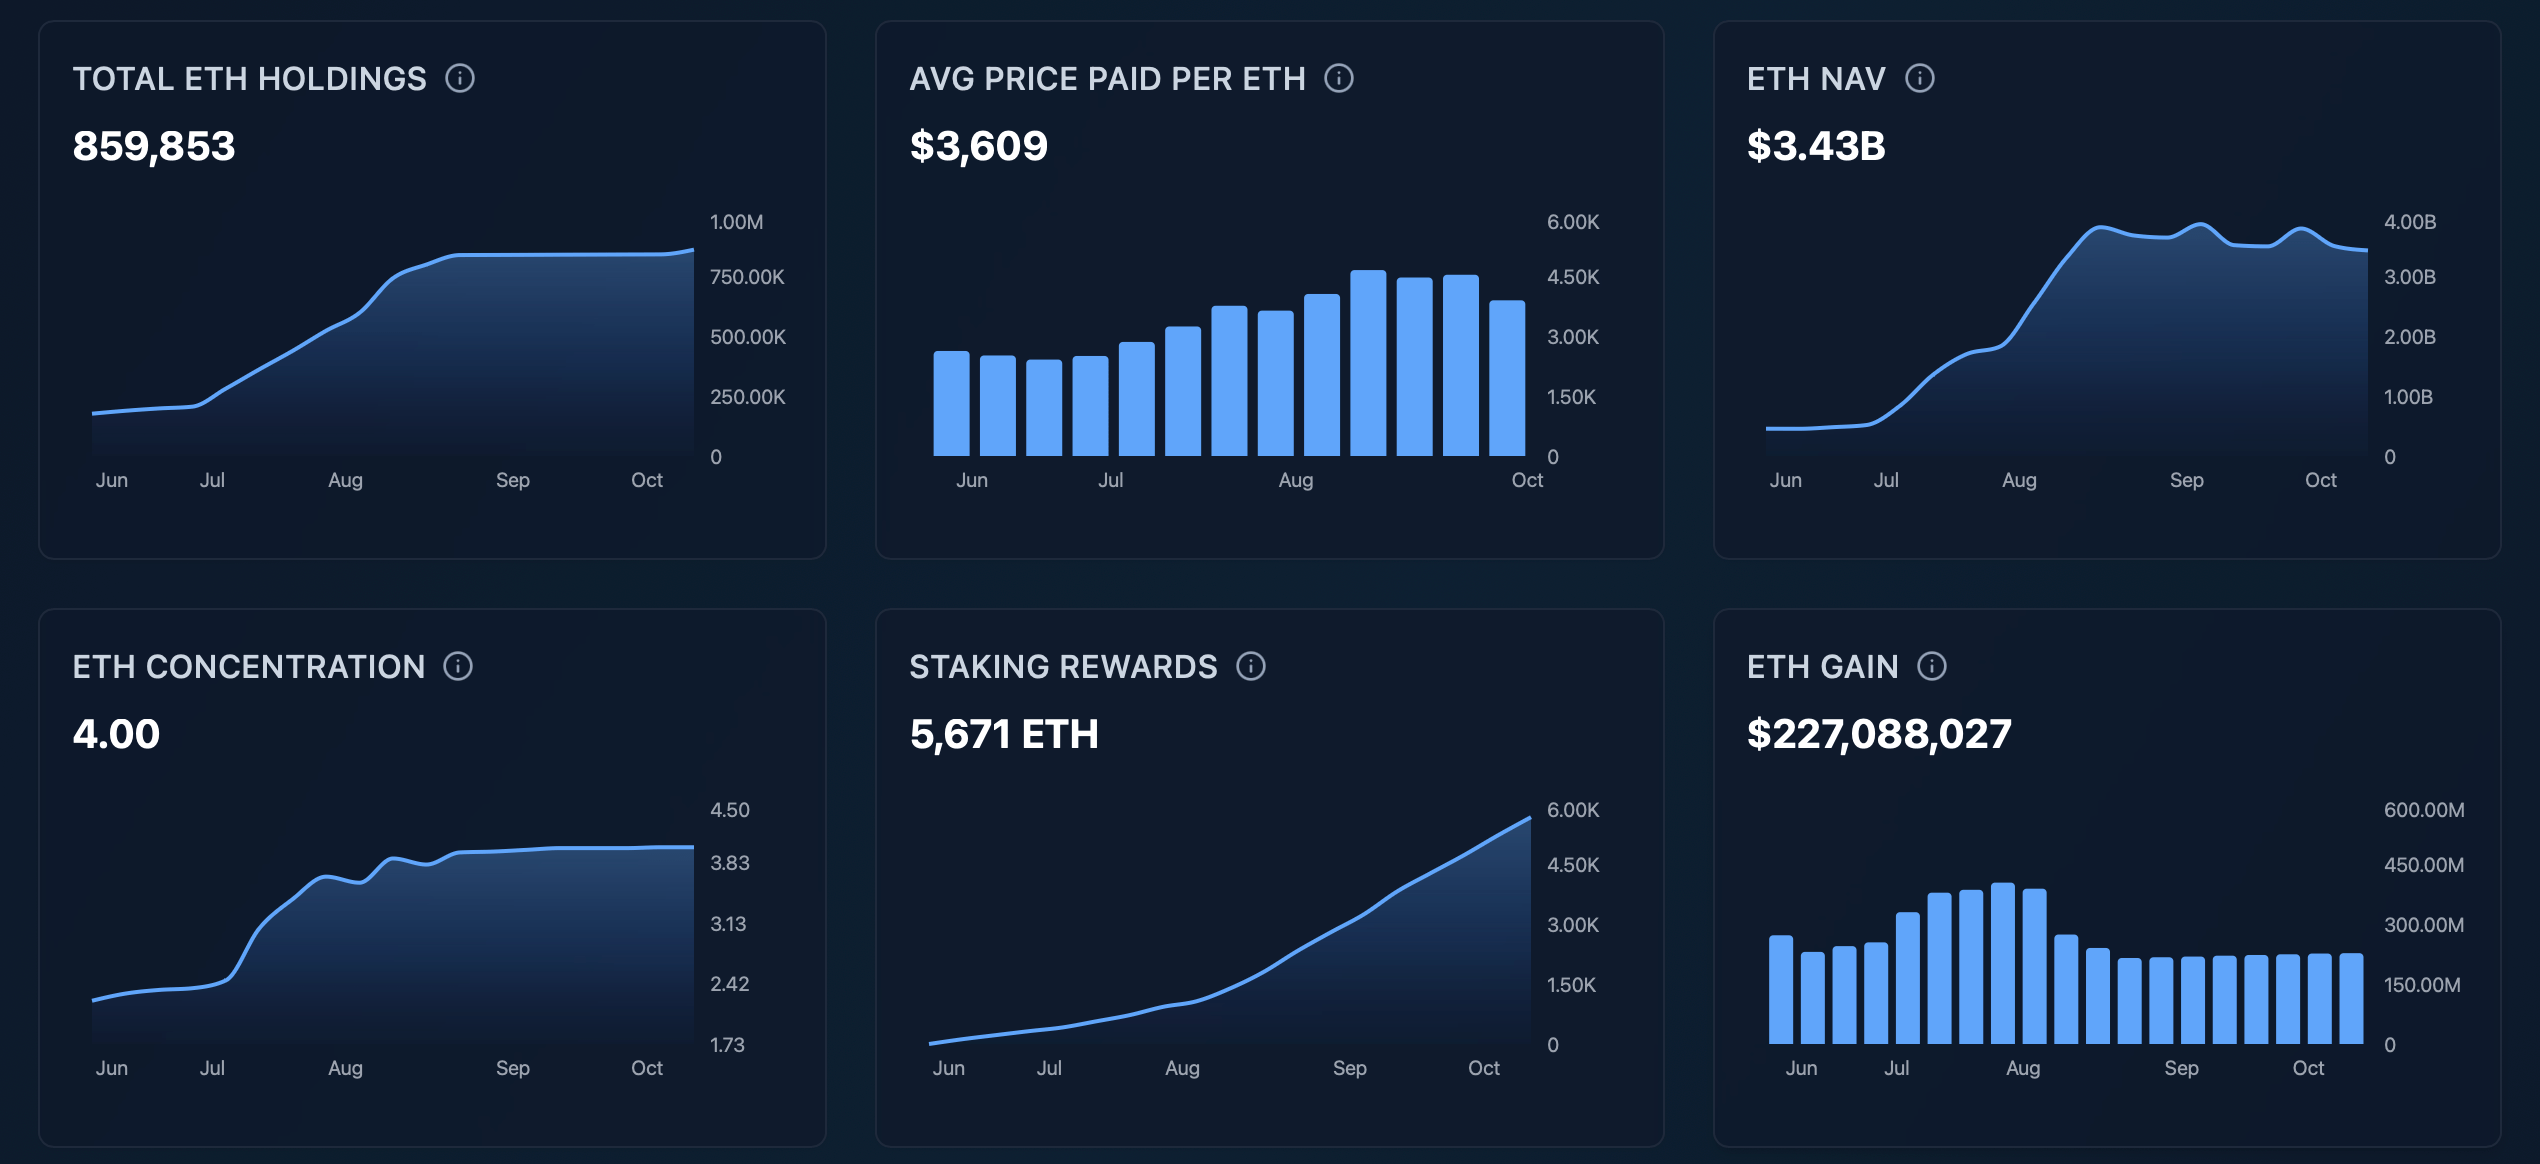The height and width of the screenshot is (1164, 2540).
Task: Click the ETH Concentration info icon
Action: 458,666
